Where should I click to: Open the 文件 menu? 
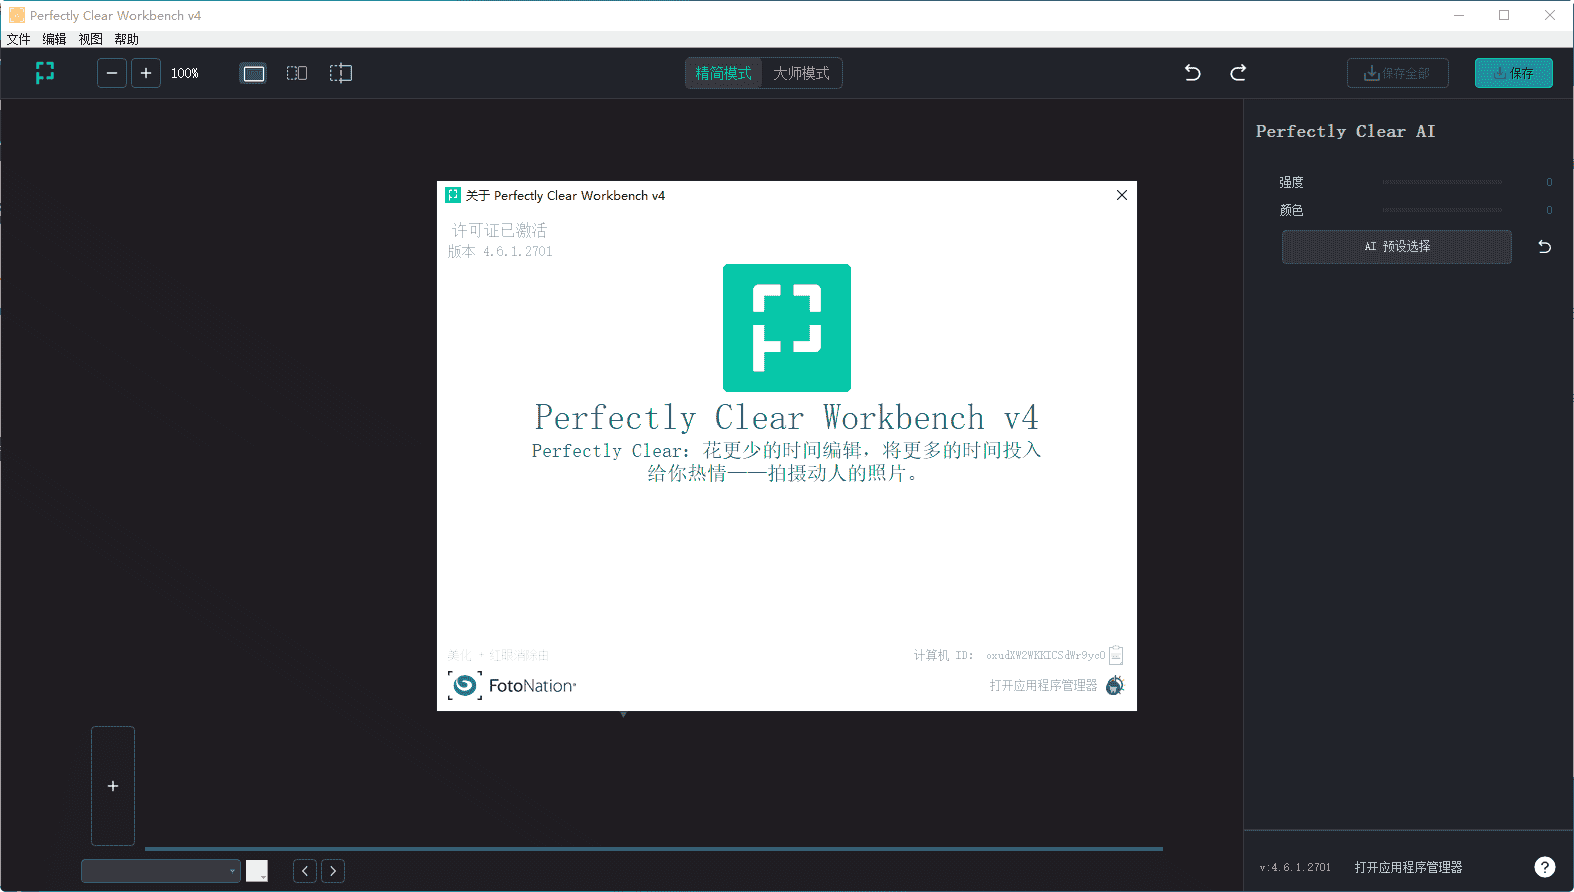click(18, 39)
